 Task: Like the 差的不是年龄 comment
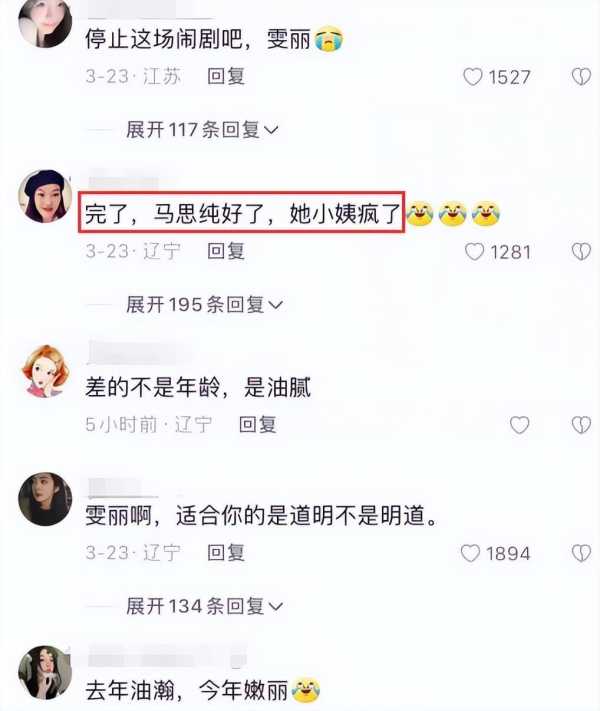pyautogui.click(x=519, y=425)
